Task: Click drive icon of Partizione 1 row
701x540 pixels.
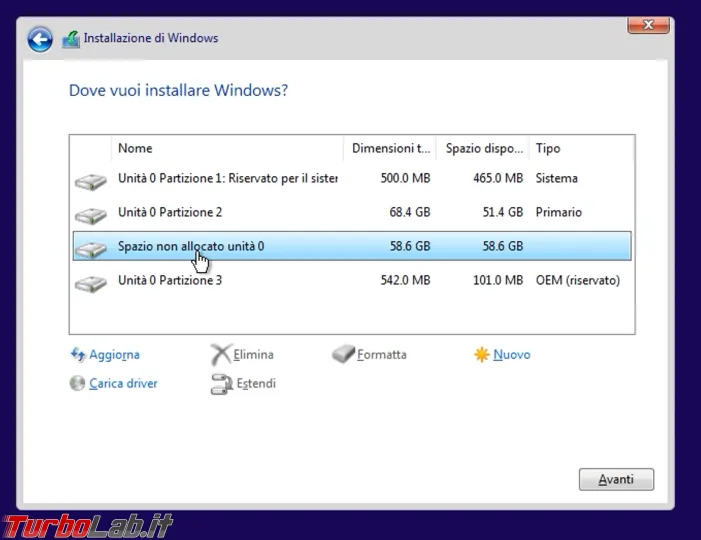Action: pyautogui.click(x=91, y=181)
